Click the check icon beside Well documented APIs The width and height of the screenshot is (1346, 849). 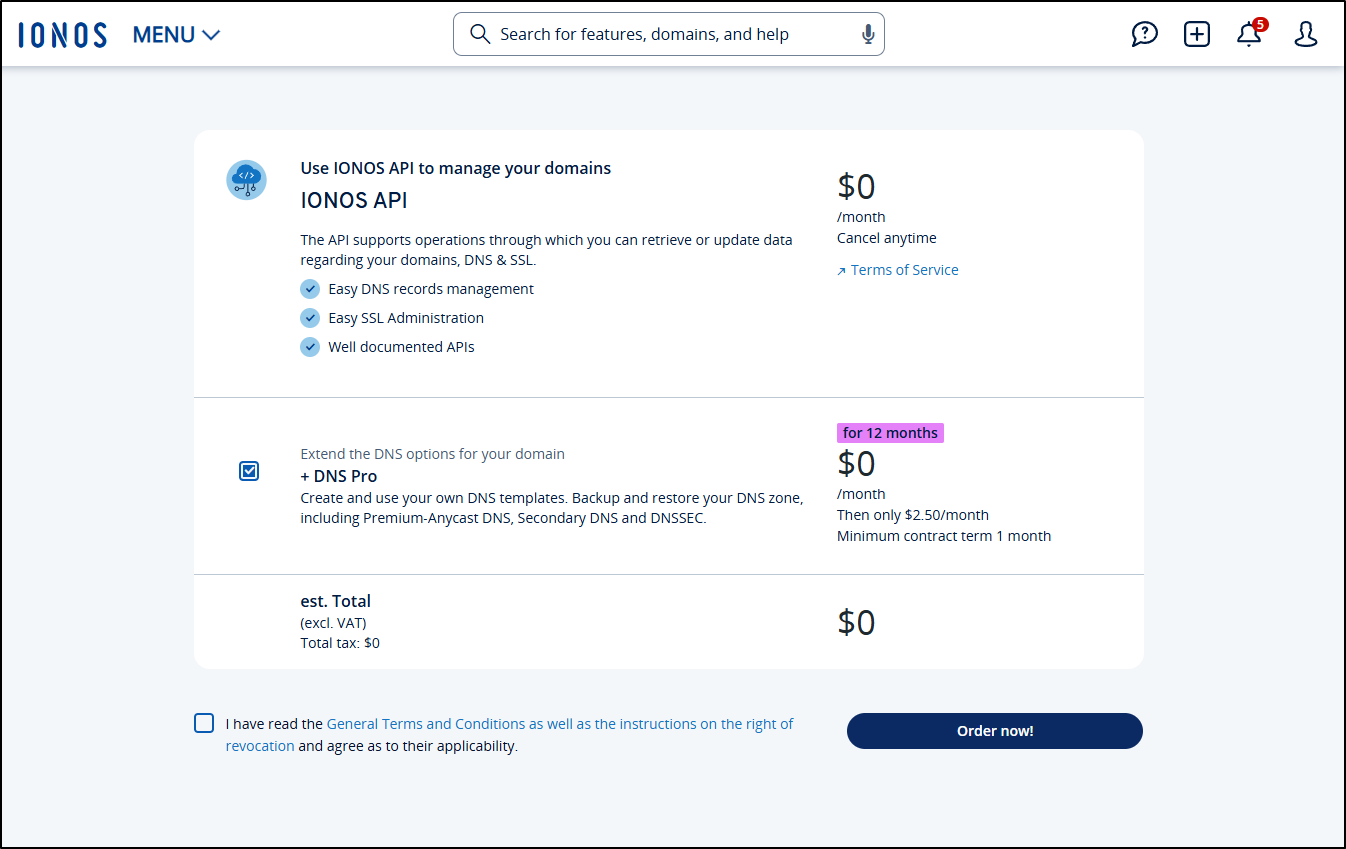310,347
